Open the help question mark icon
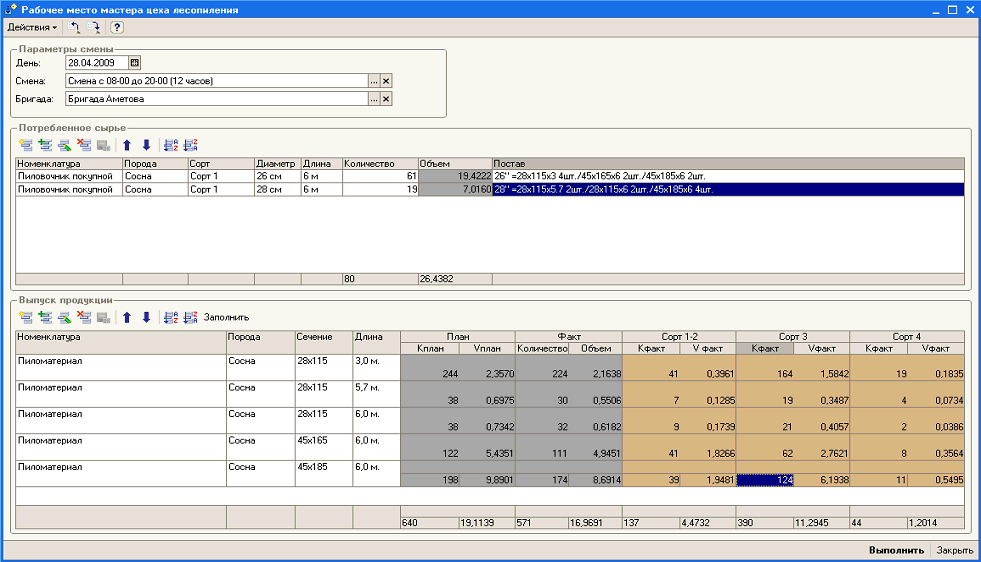 116,27
